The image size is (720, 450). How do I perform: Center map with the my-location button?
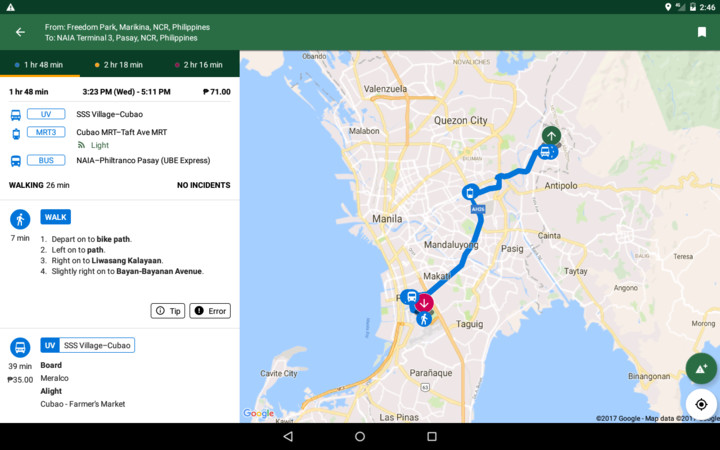[701, 404]
